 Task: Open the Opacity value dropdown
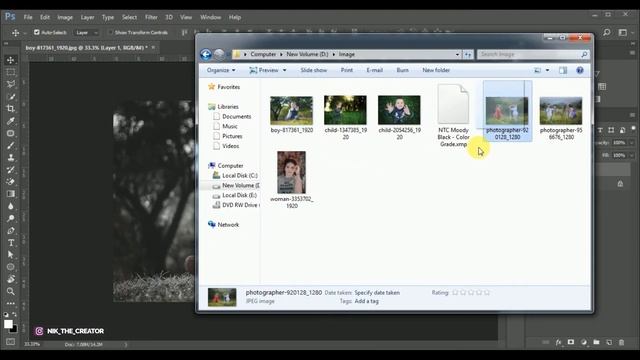pos(632,143)
